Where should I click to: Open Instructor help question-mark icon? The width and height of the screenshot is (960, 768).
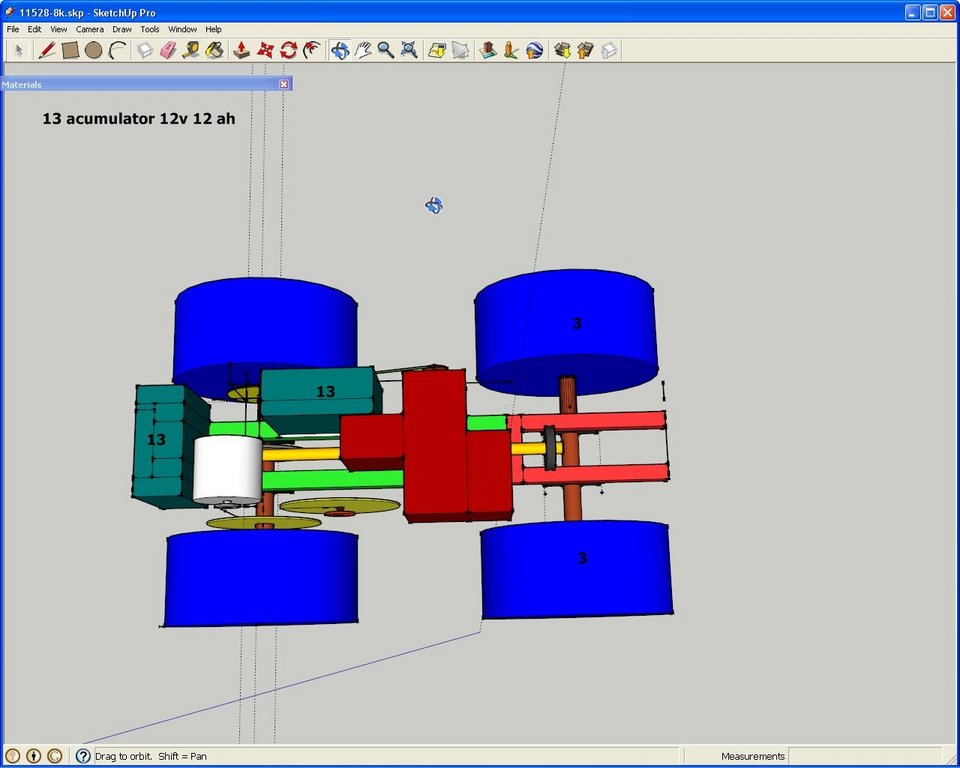pyautogui.click(x=83, y=756)
